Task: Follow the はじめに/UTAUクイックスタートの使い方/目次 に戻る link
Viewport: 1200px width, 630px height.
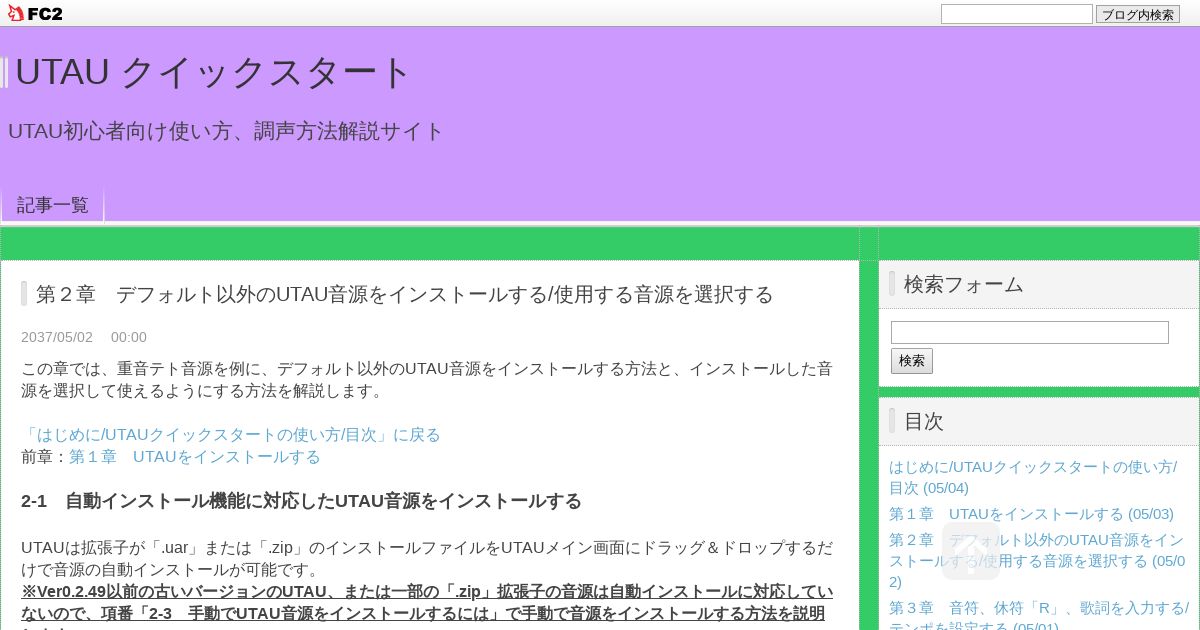Action: [x=231, y=435]
